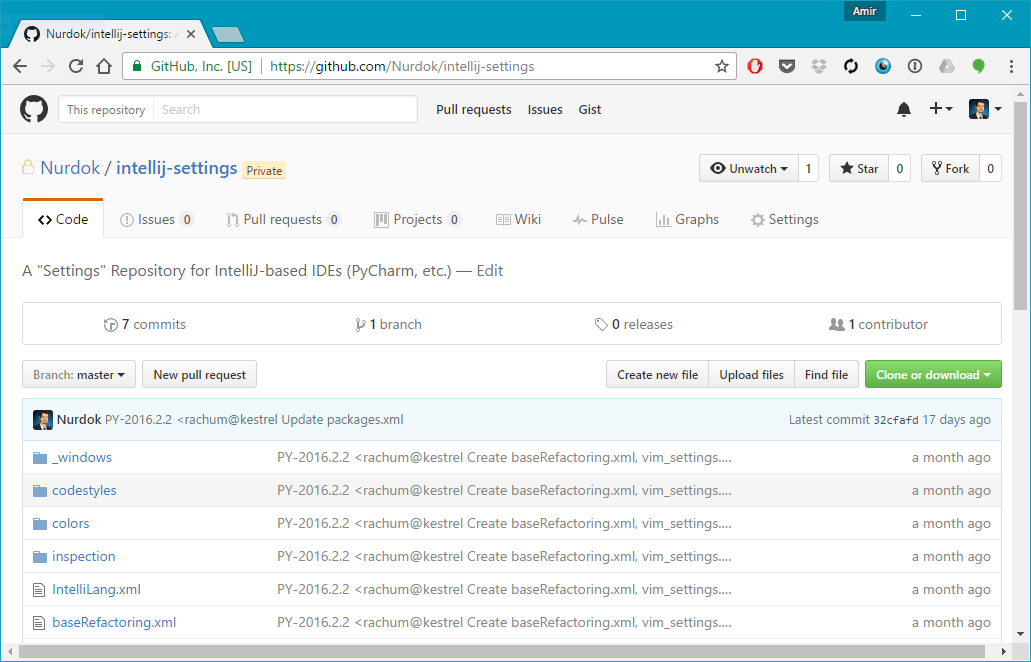Open the repository Settings tab
The image size is (1031, 662).
[784, 219]
